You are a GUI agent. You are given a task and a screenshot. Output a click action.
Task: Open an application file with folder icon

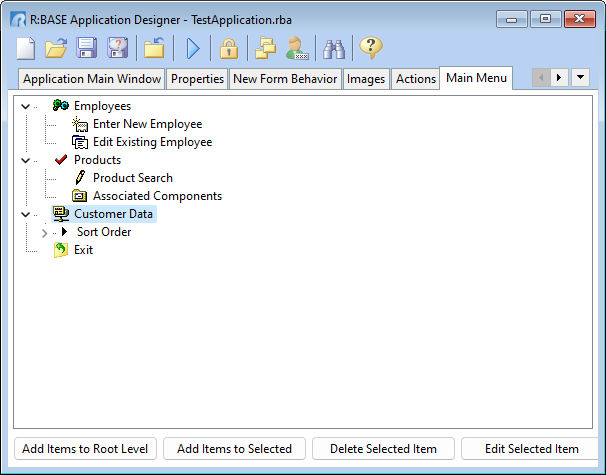pyautogui.click(x=56, y=48)
